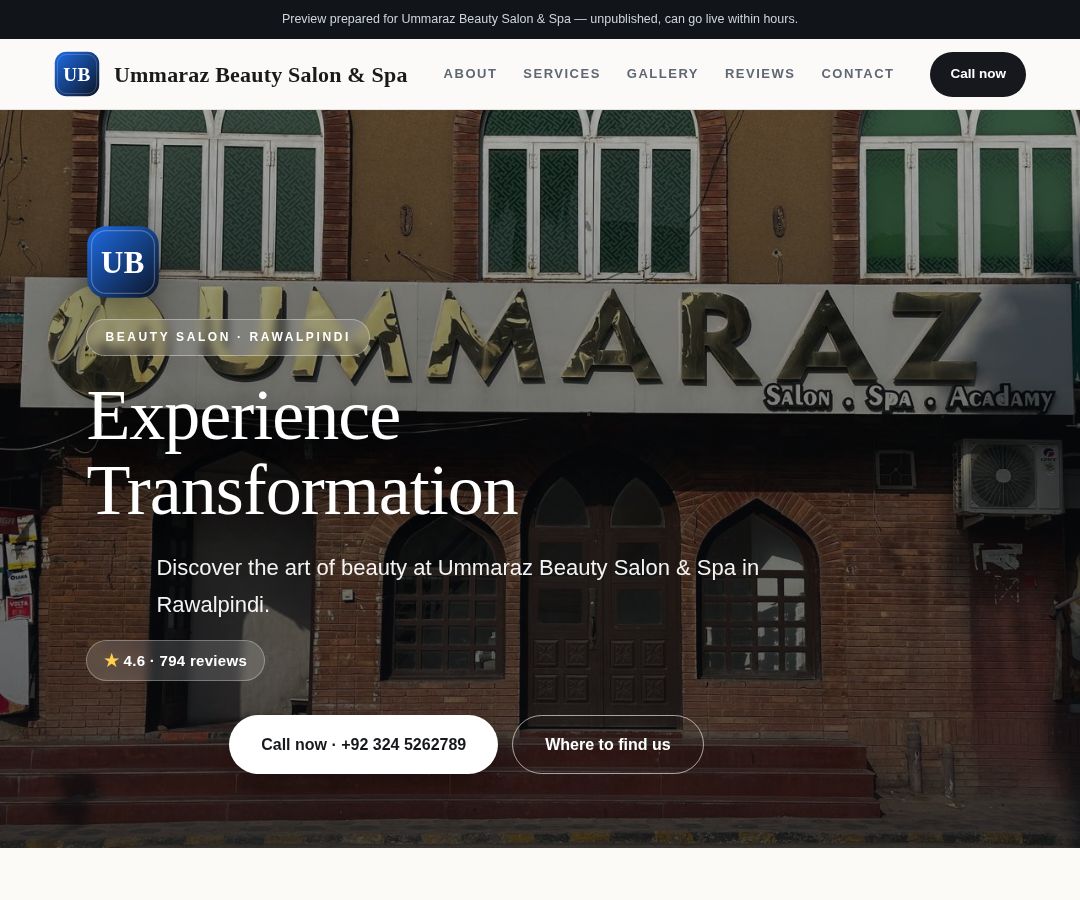Image resolution: width=1080 pixels, height=900 pixels.
Task: Click the Beauty Salon · Rawalpindi pill
Action: pyautogui.click(x=228, y=337)
